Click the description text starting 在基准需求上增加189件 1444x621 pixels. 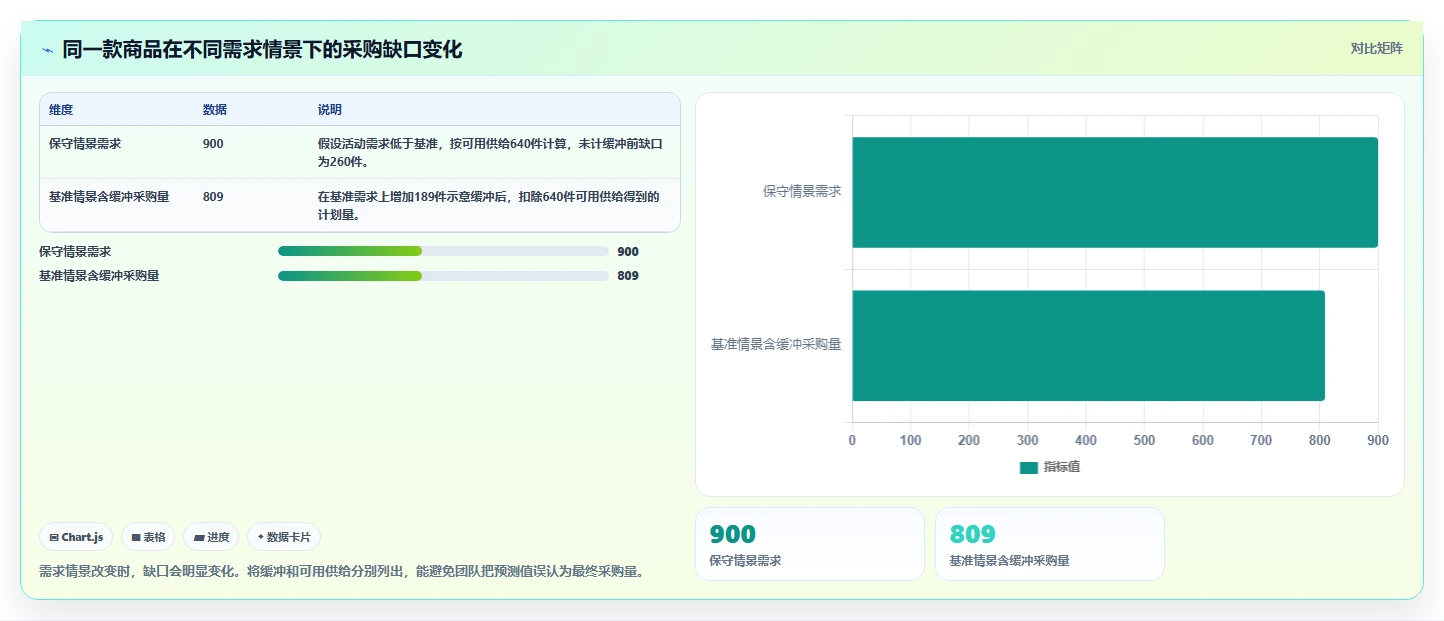(489, 206)
